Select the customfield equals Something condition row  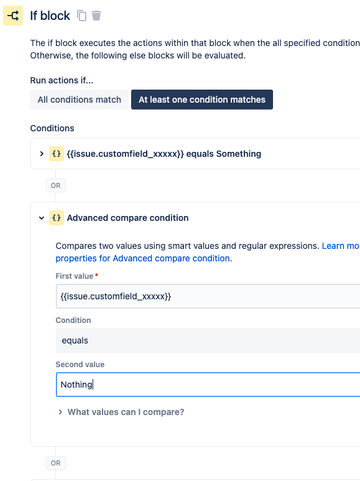[x=195, y=154]
